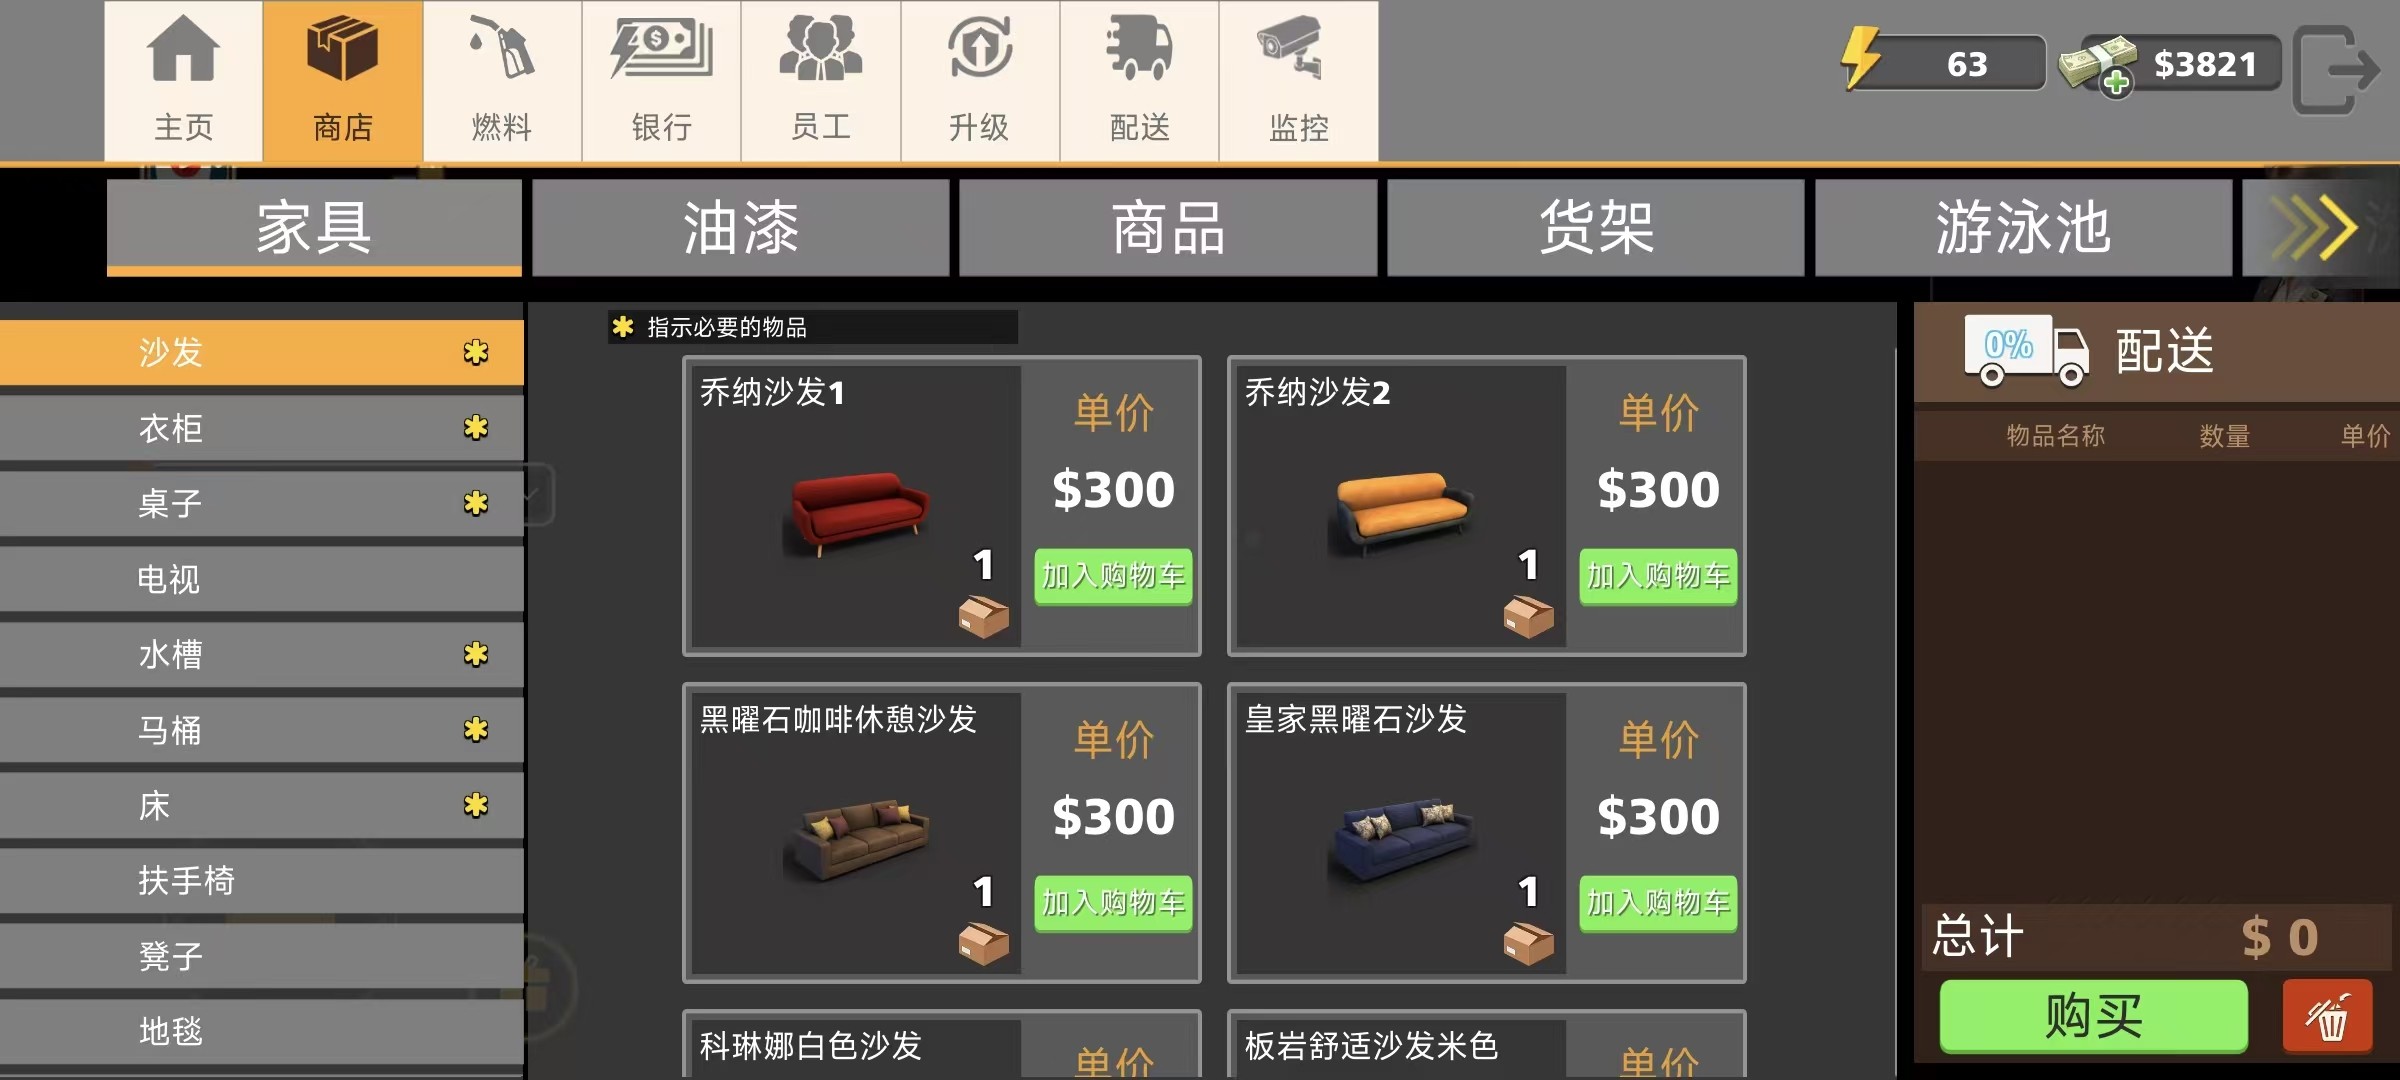Switch to the 游泳池 pool tab
Viewport: 2400px width, 1080px height.
pyautogui.click(x=2023, y=228)
